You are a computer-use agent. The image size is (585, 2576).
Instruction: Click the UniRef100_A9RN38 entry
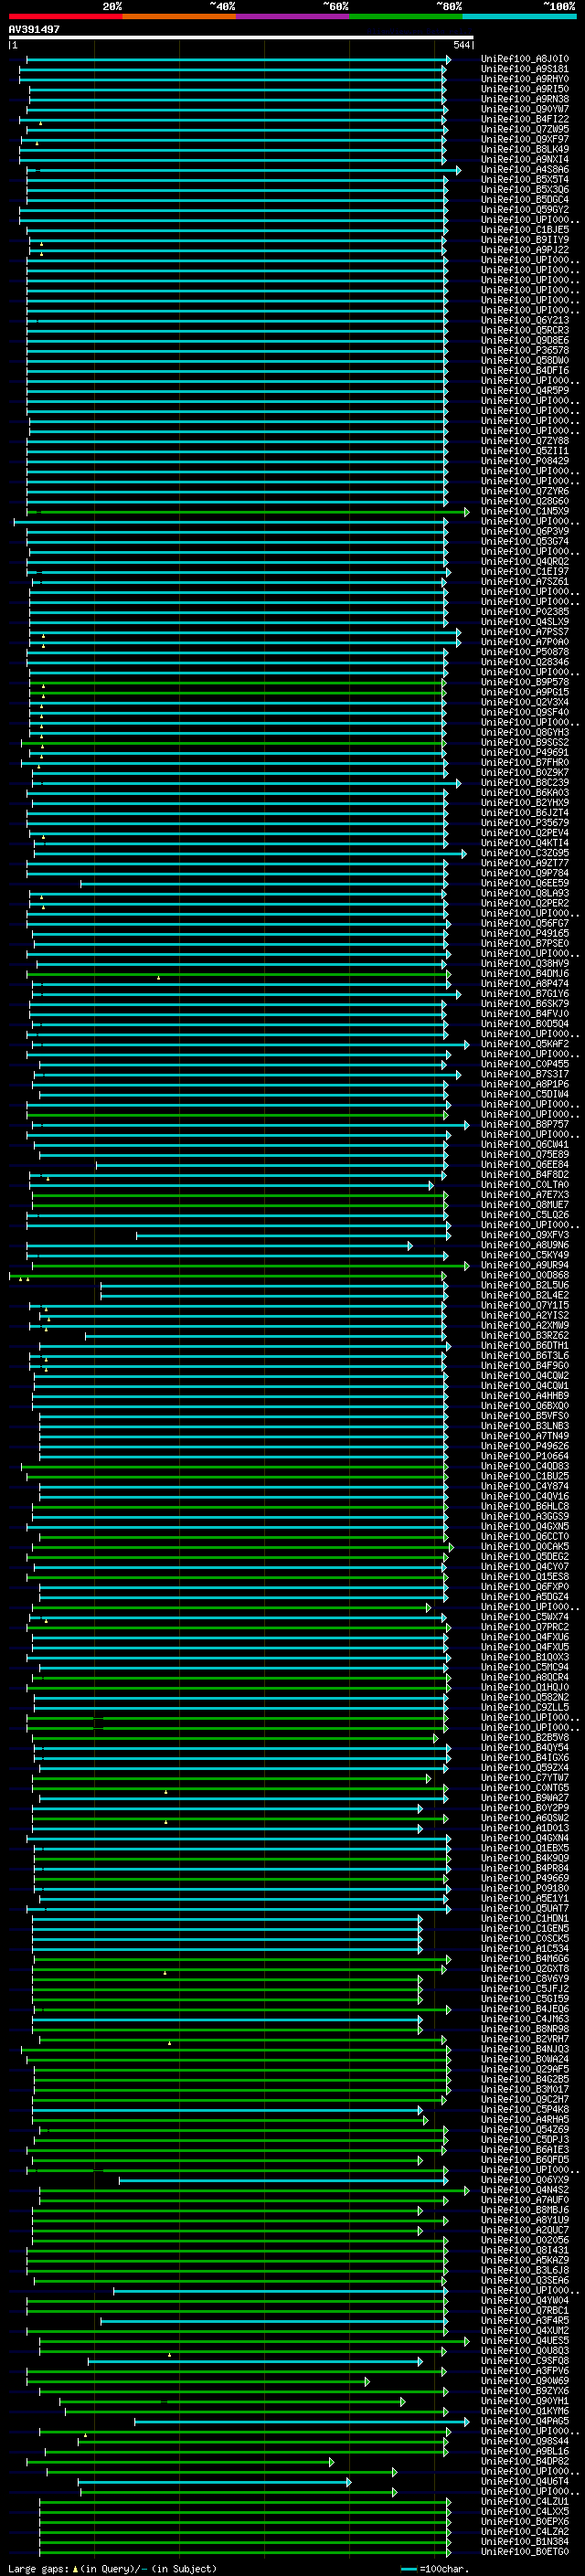click(x=525, y=99)
